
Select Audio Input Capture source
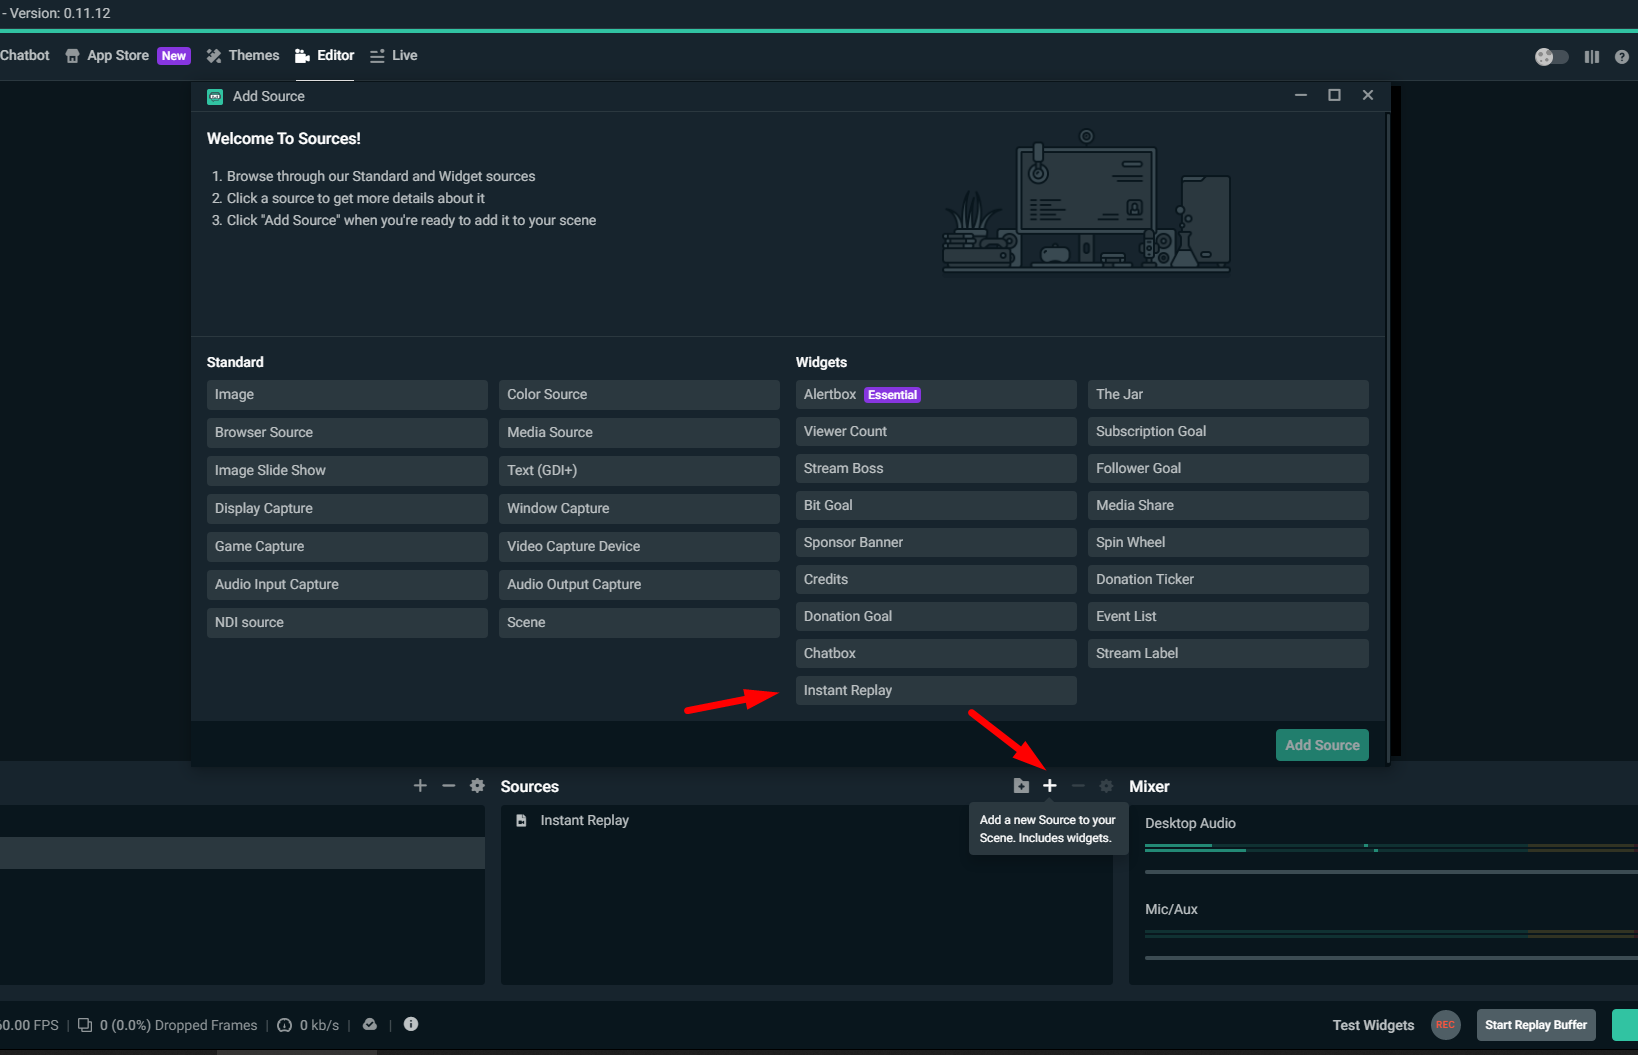tap(347, 584)
